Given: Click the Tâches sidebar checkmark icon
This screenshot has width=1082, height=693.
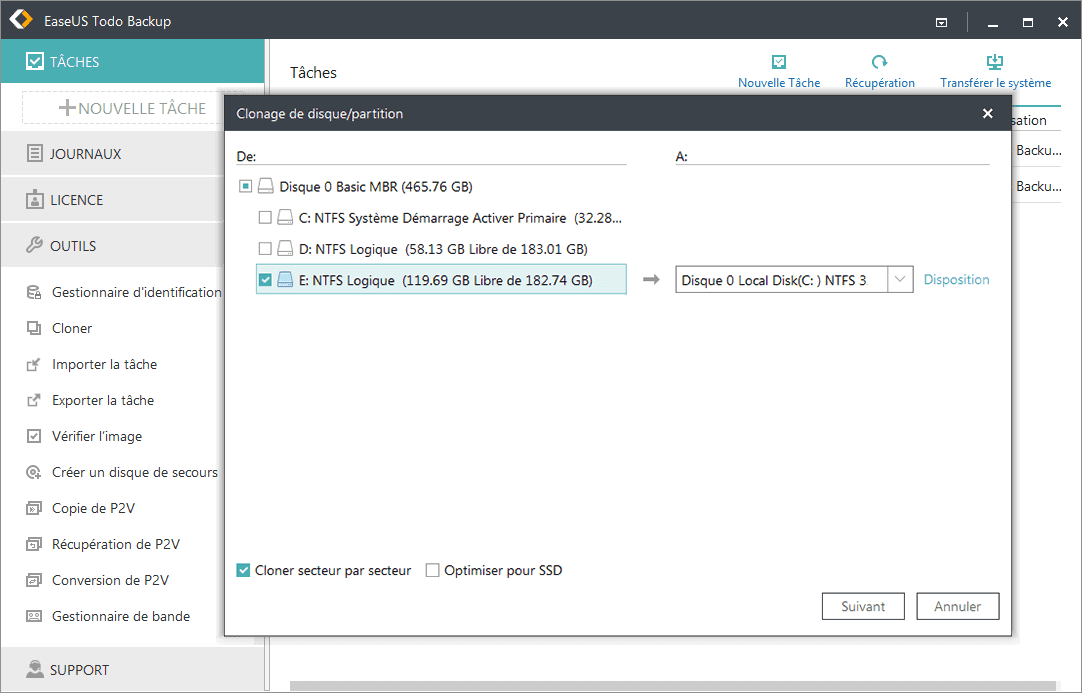Looking at the screenshot, I should pyautogui.click(x=35, y=61).
